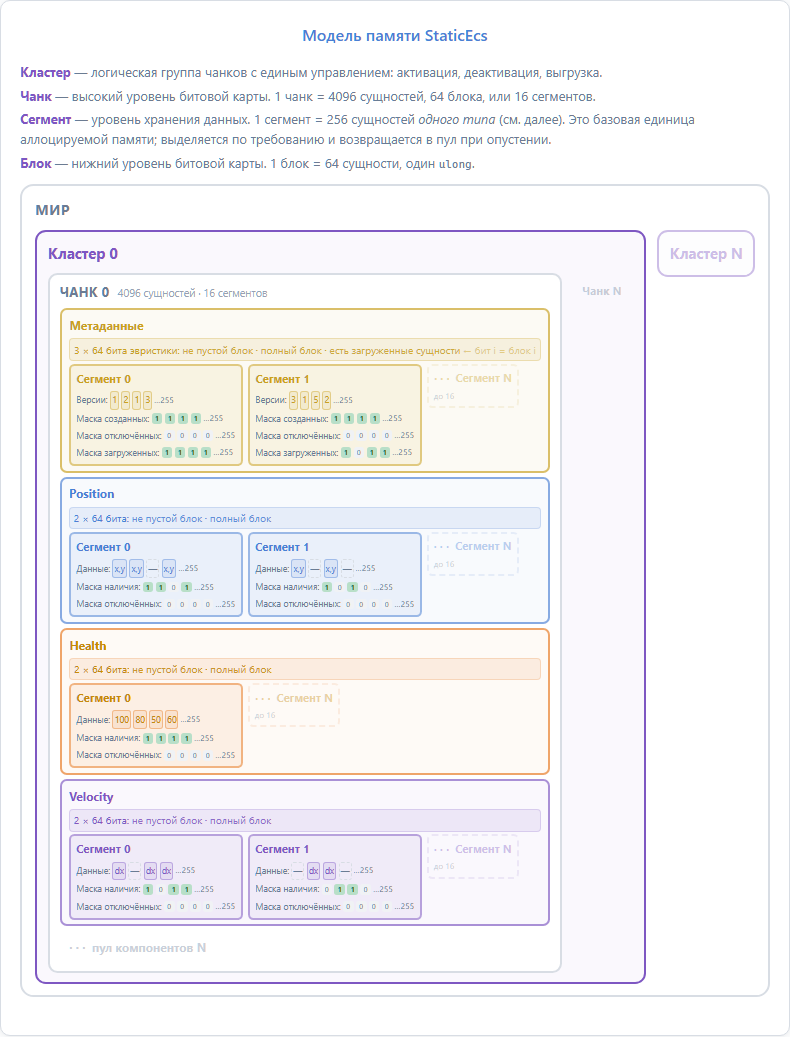
Task: Click "Маска отключённых" in Health Сегмент 0
Action: pos(119,755)
